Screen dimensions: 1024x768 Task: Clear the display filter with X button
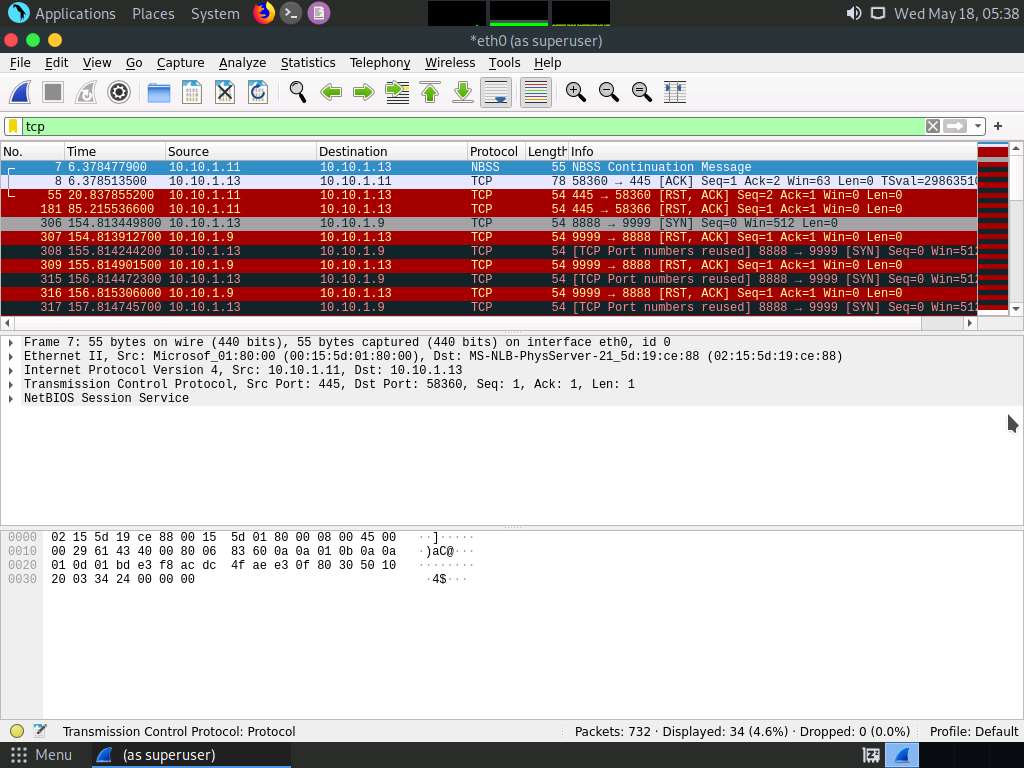click(x=932, y=126)
